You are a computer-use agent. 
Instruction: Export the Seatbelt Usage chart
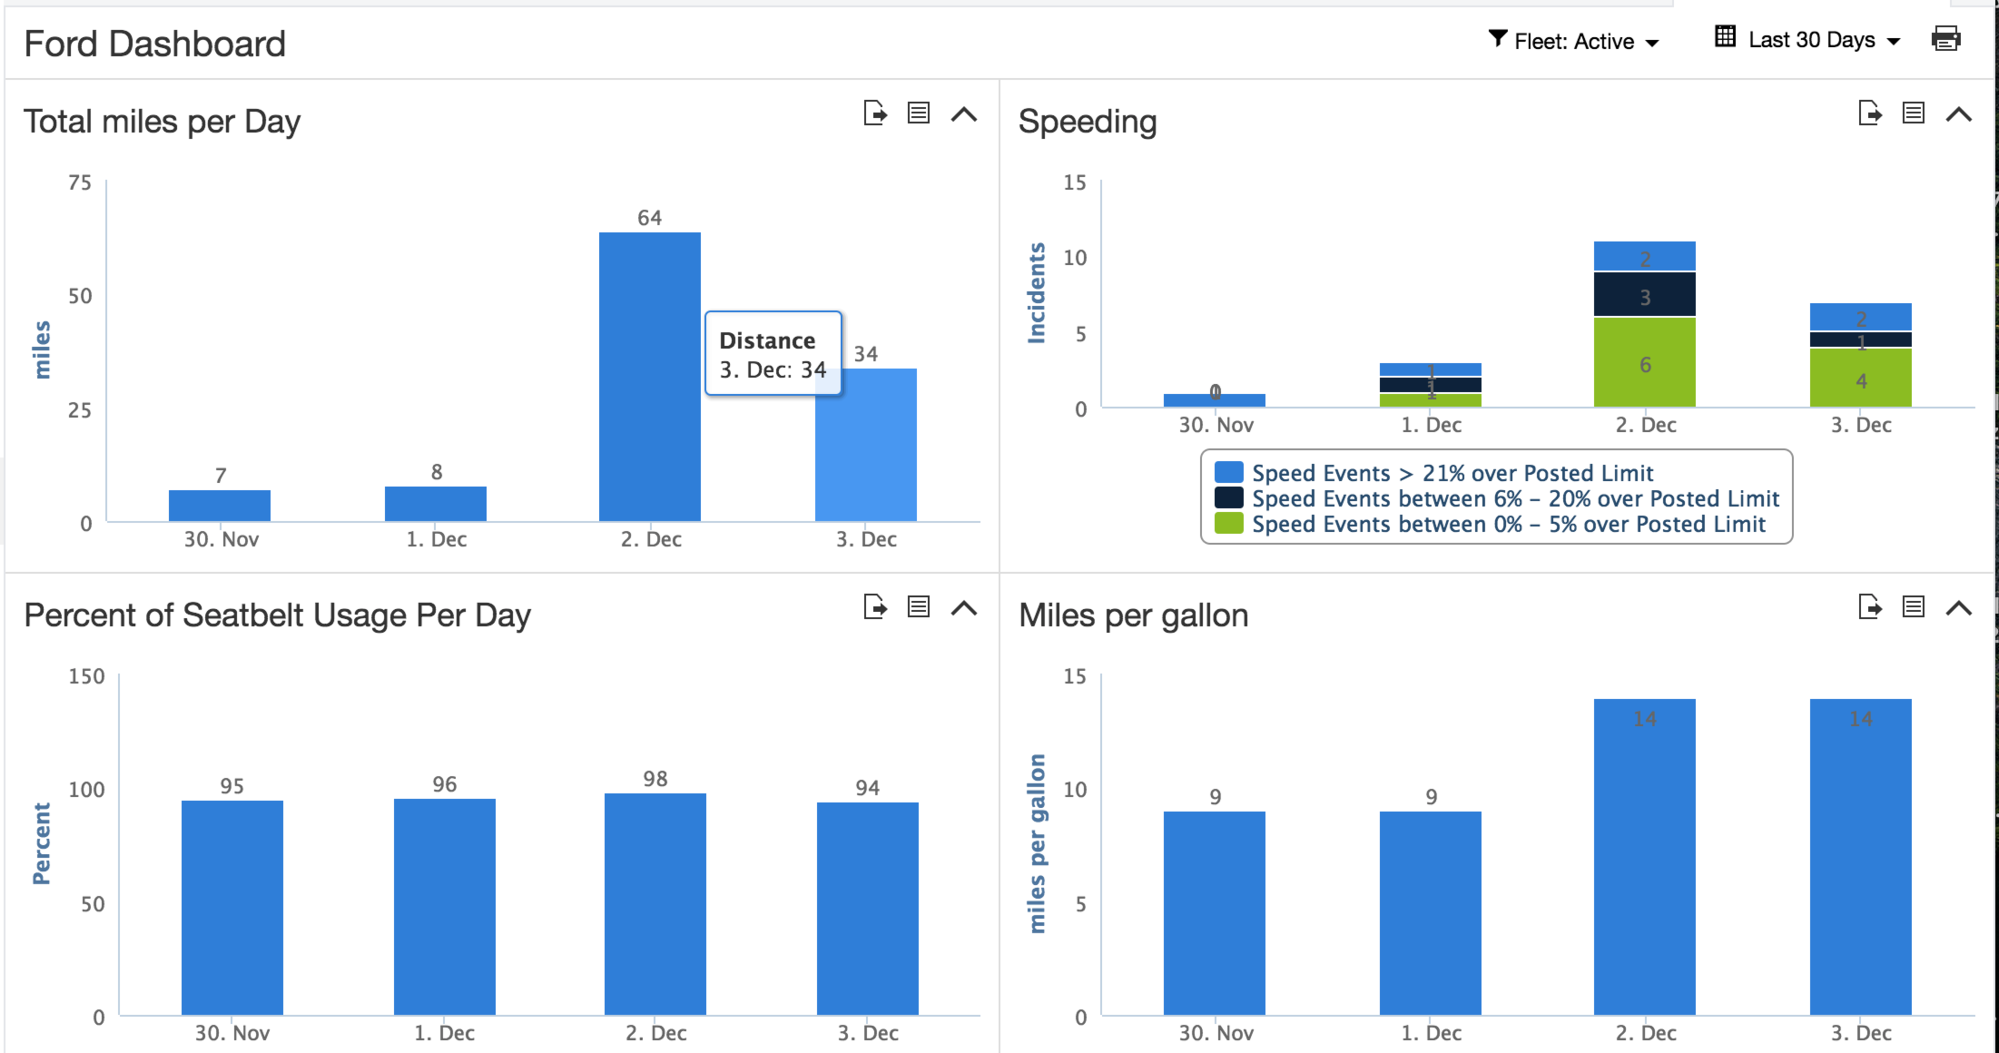(x=875, y=607)
